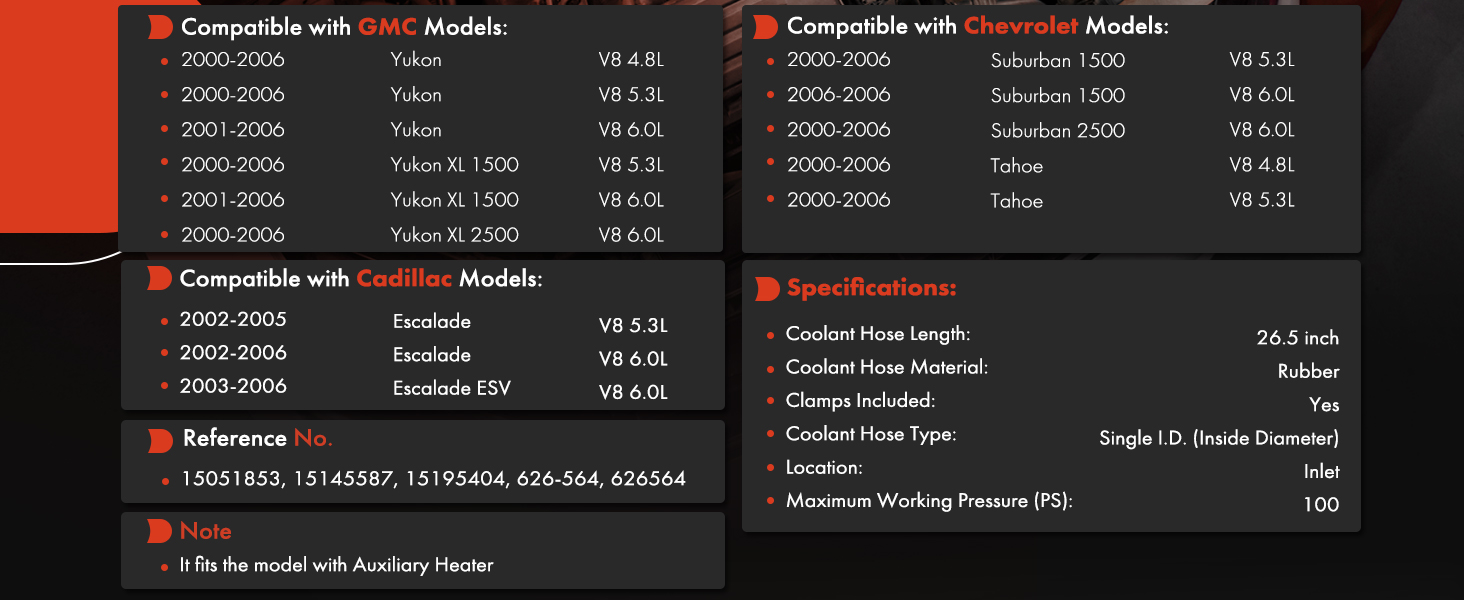Click the 'Rubber' material value
Screen dimensions: 1464x600
click(x=1309, y=372)
